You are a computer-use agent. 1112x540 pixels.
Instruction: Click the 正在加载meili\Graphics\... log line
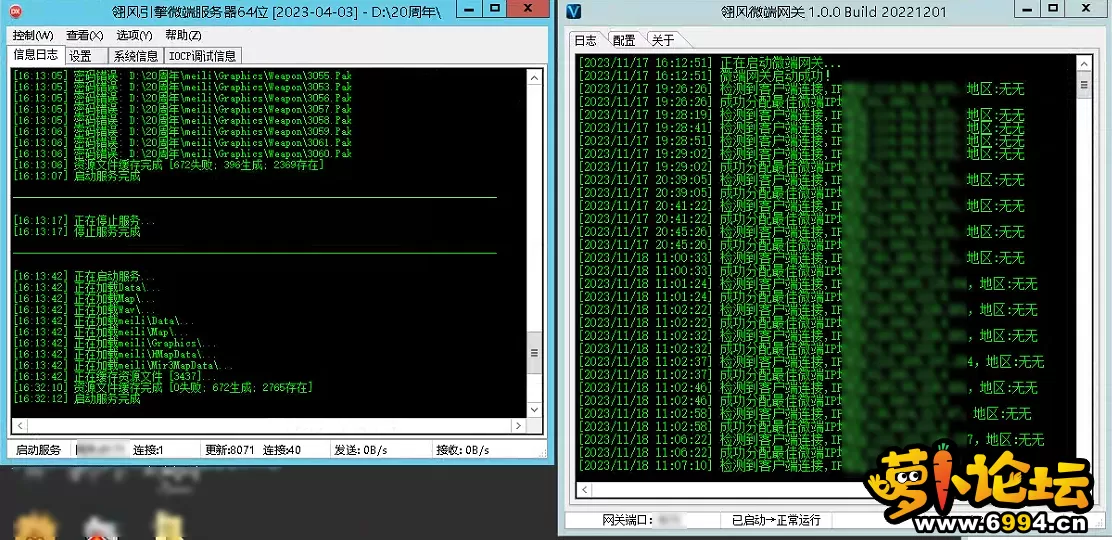pos(114,343)
